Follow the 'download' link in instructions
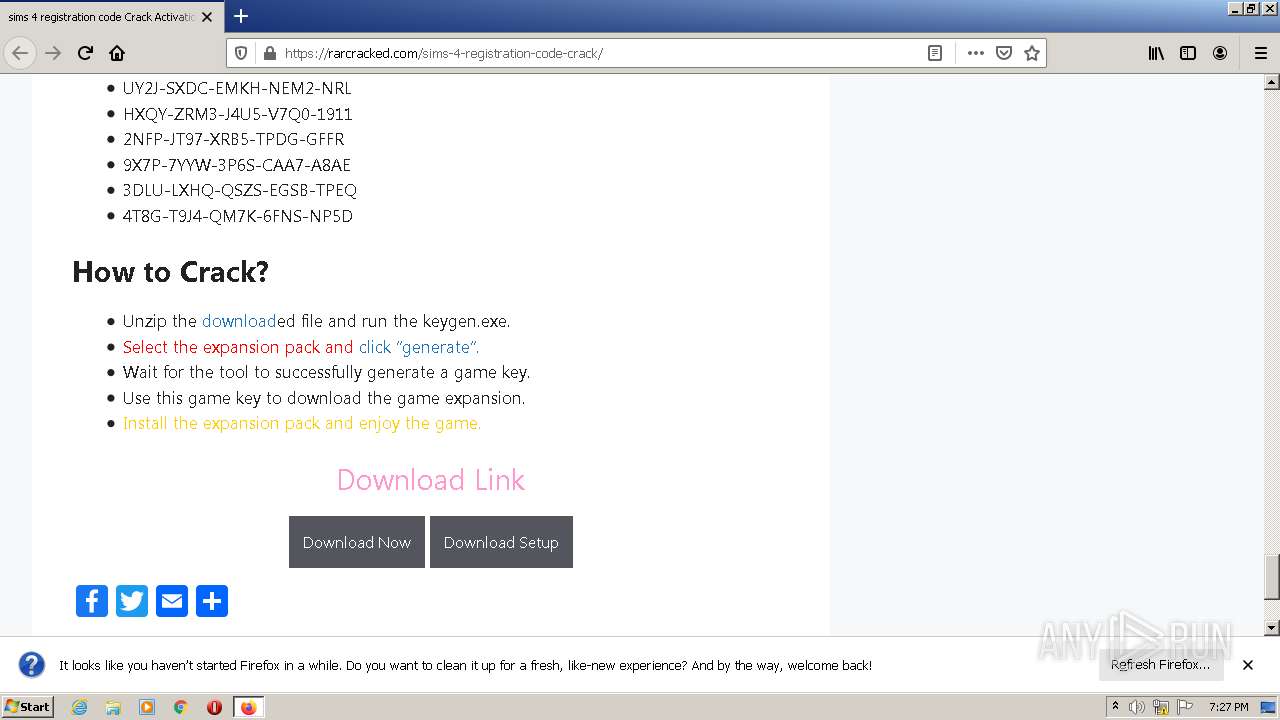The height and width of the screenshot is (720, 1280). click(x=239, y=321)
